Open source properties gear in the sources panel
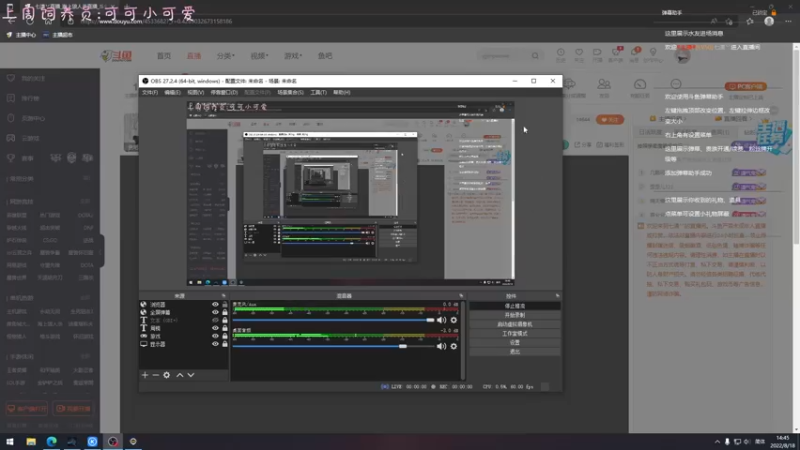 [x=167, y=375]
